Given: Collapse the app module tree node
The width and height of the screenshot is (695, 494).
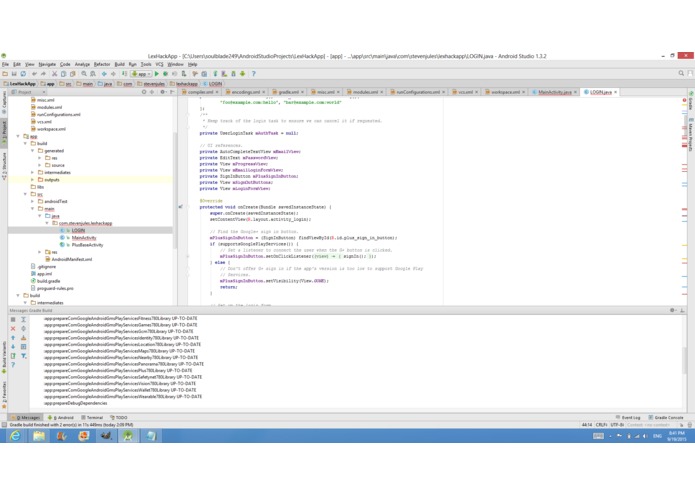Looking at the screenshot, I should pyautogui.click(x=18, y=136).
